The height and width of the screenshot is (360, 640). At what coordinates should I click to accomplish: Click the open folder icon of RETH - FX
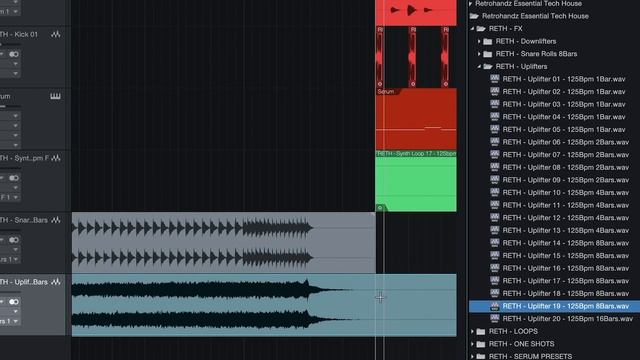click(x=481, y=29)
